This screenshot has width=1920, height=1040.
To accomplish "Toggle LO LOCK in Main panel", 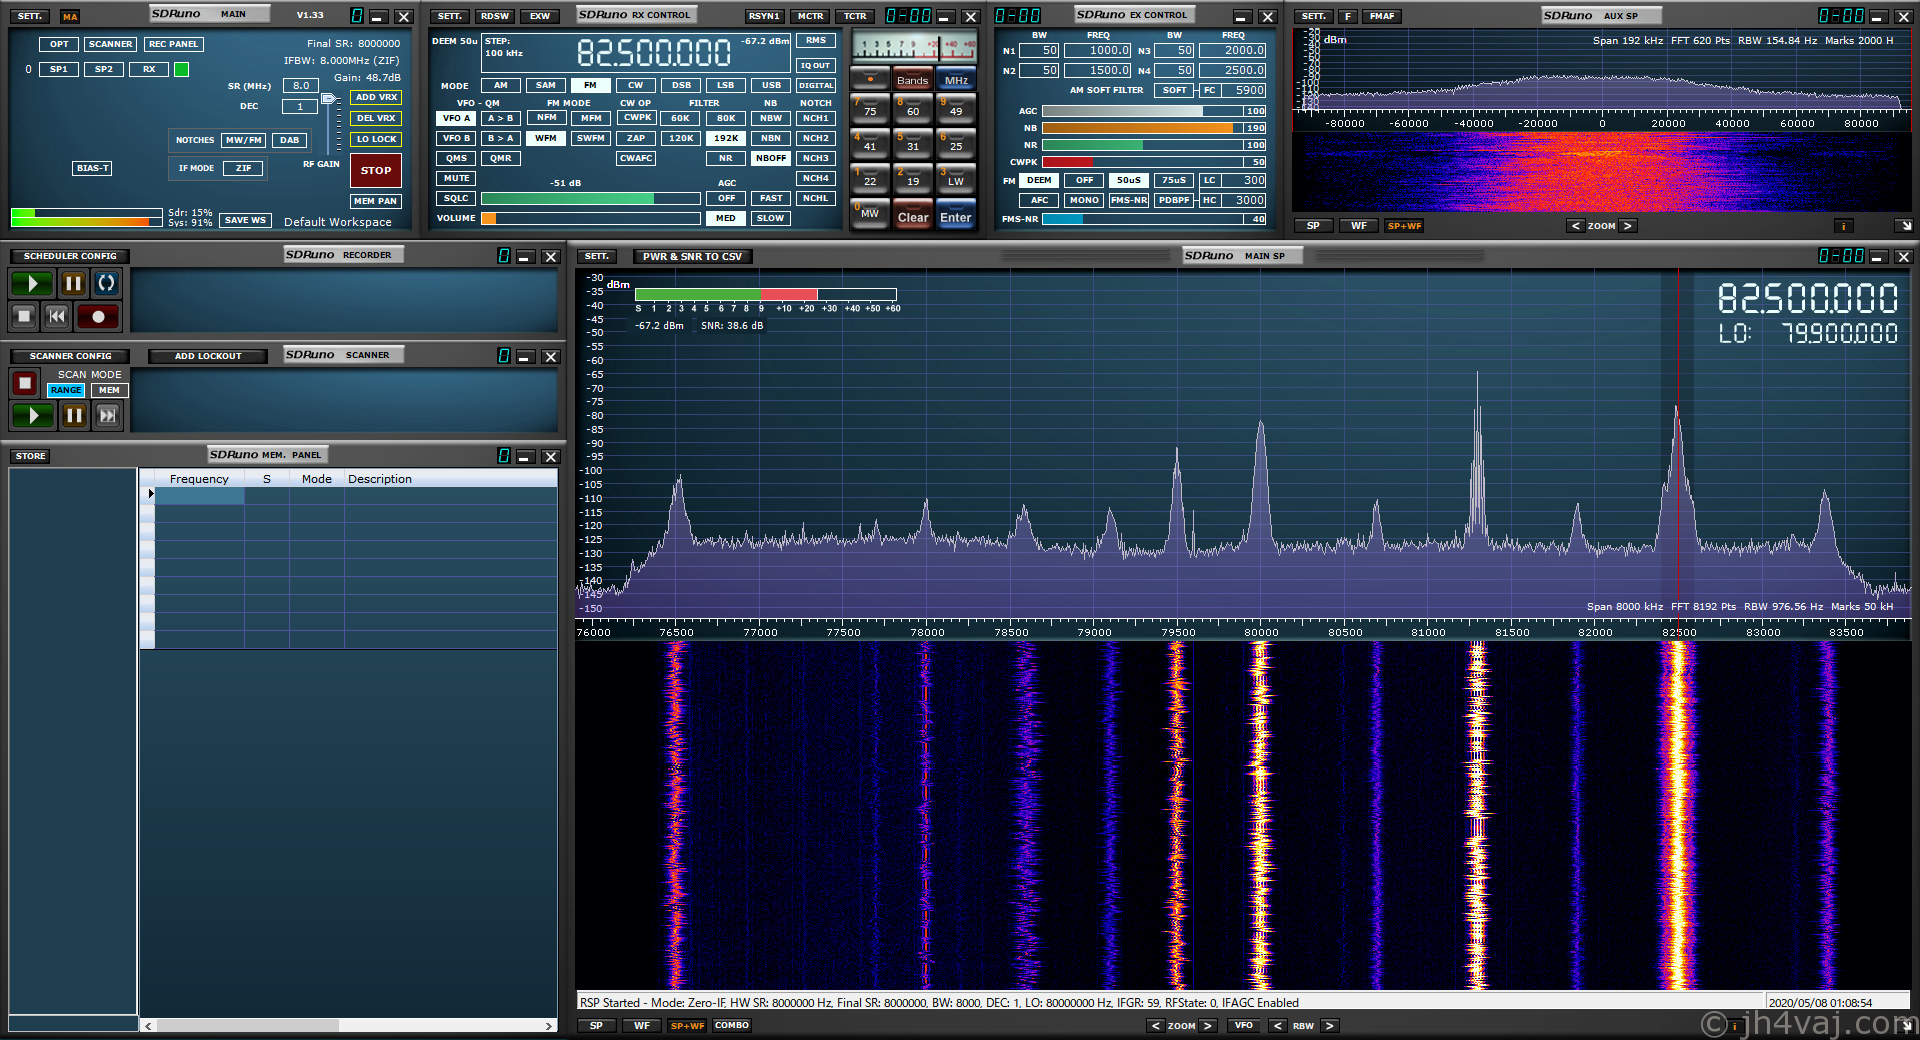I will click(x=376, y=139).
